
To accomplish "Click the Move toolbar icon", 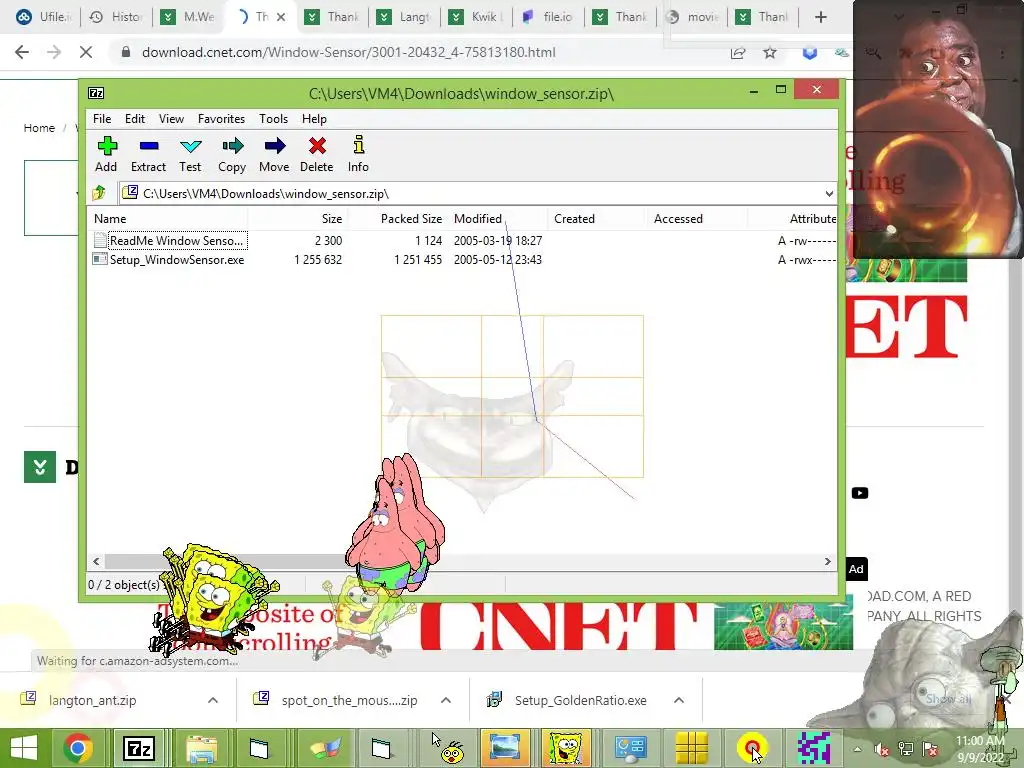I will [274, 154].
